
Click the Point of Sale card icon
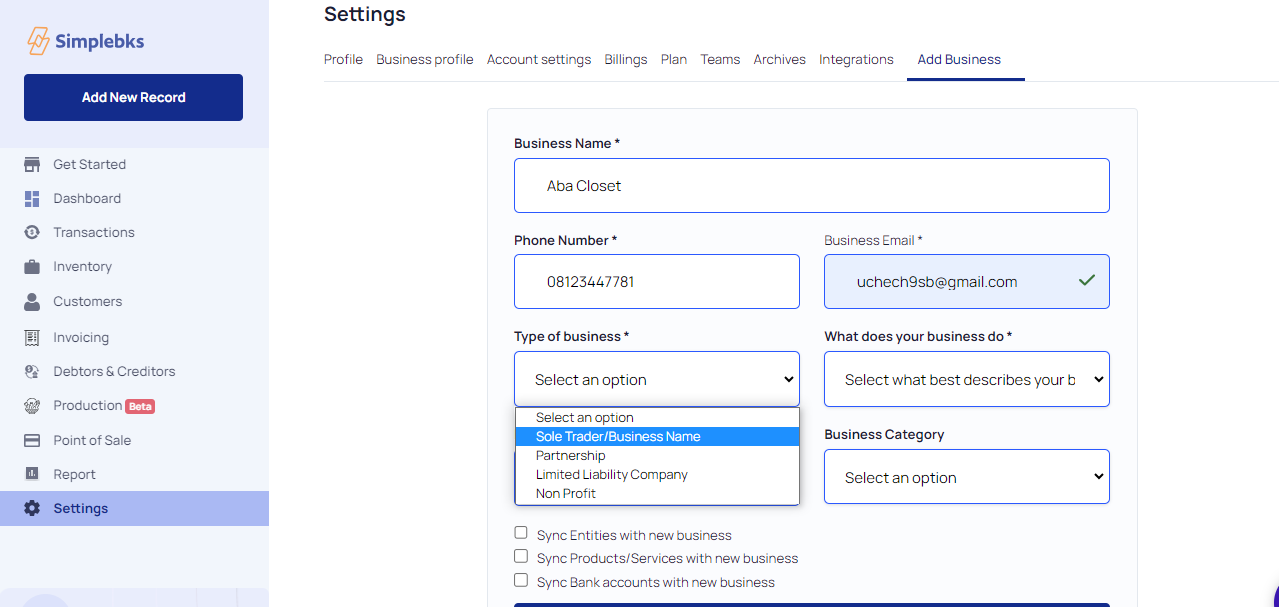[32, 441]
